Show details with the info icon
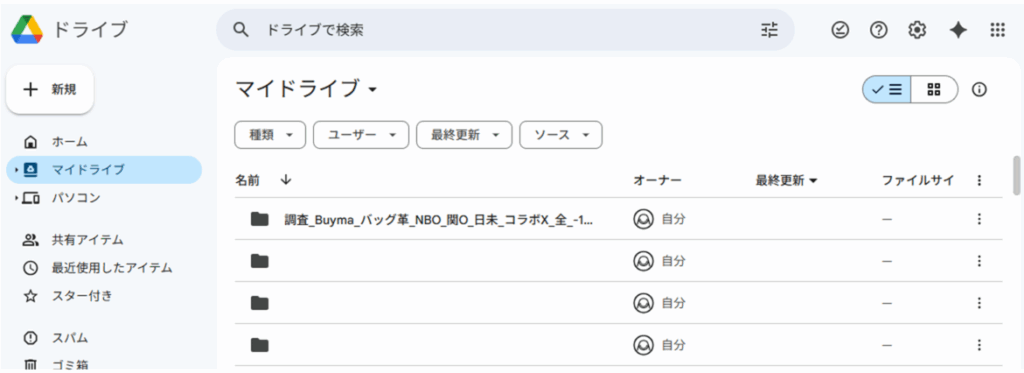Image resolution: width=1024 pixels, height=373 pixels. [978, 89]
